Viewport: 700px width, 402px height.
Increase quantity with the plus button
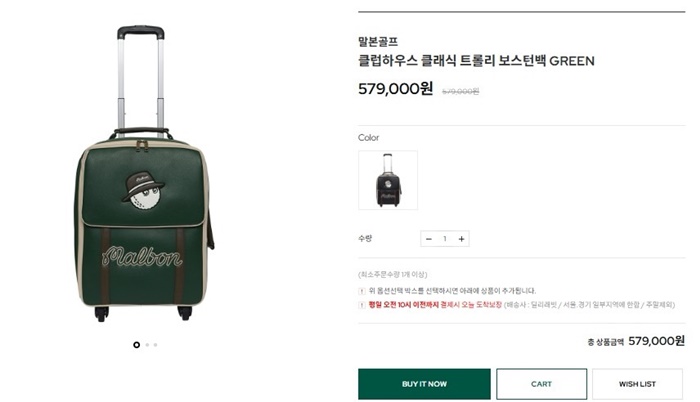(462, 239)
